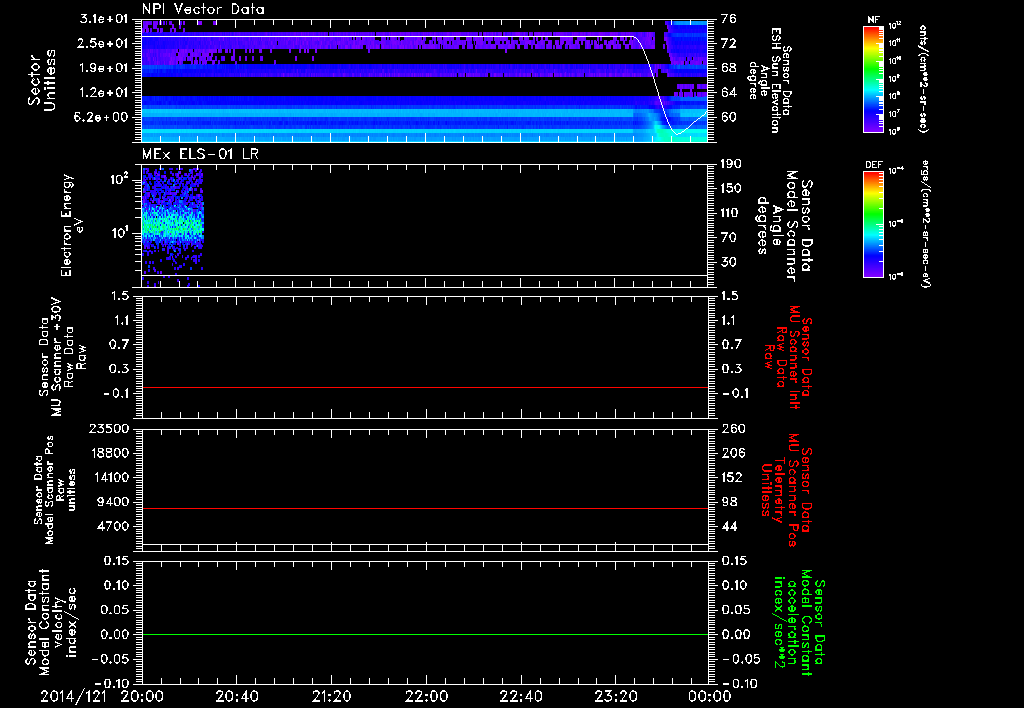The width and height of the screenshot is (1024, 708).
Task: Click the 23:20 time axis label
Action: pos(616,696)
